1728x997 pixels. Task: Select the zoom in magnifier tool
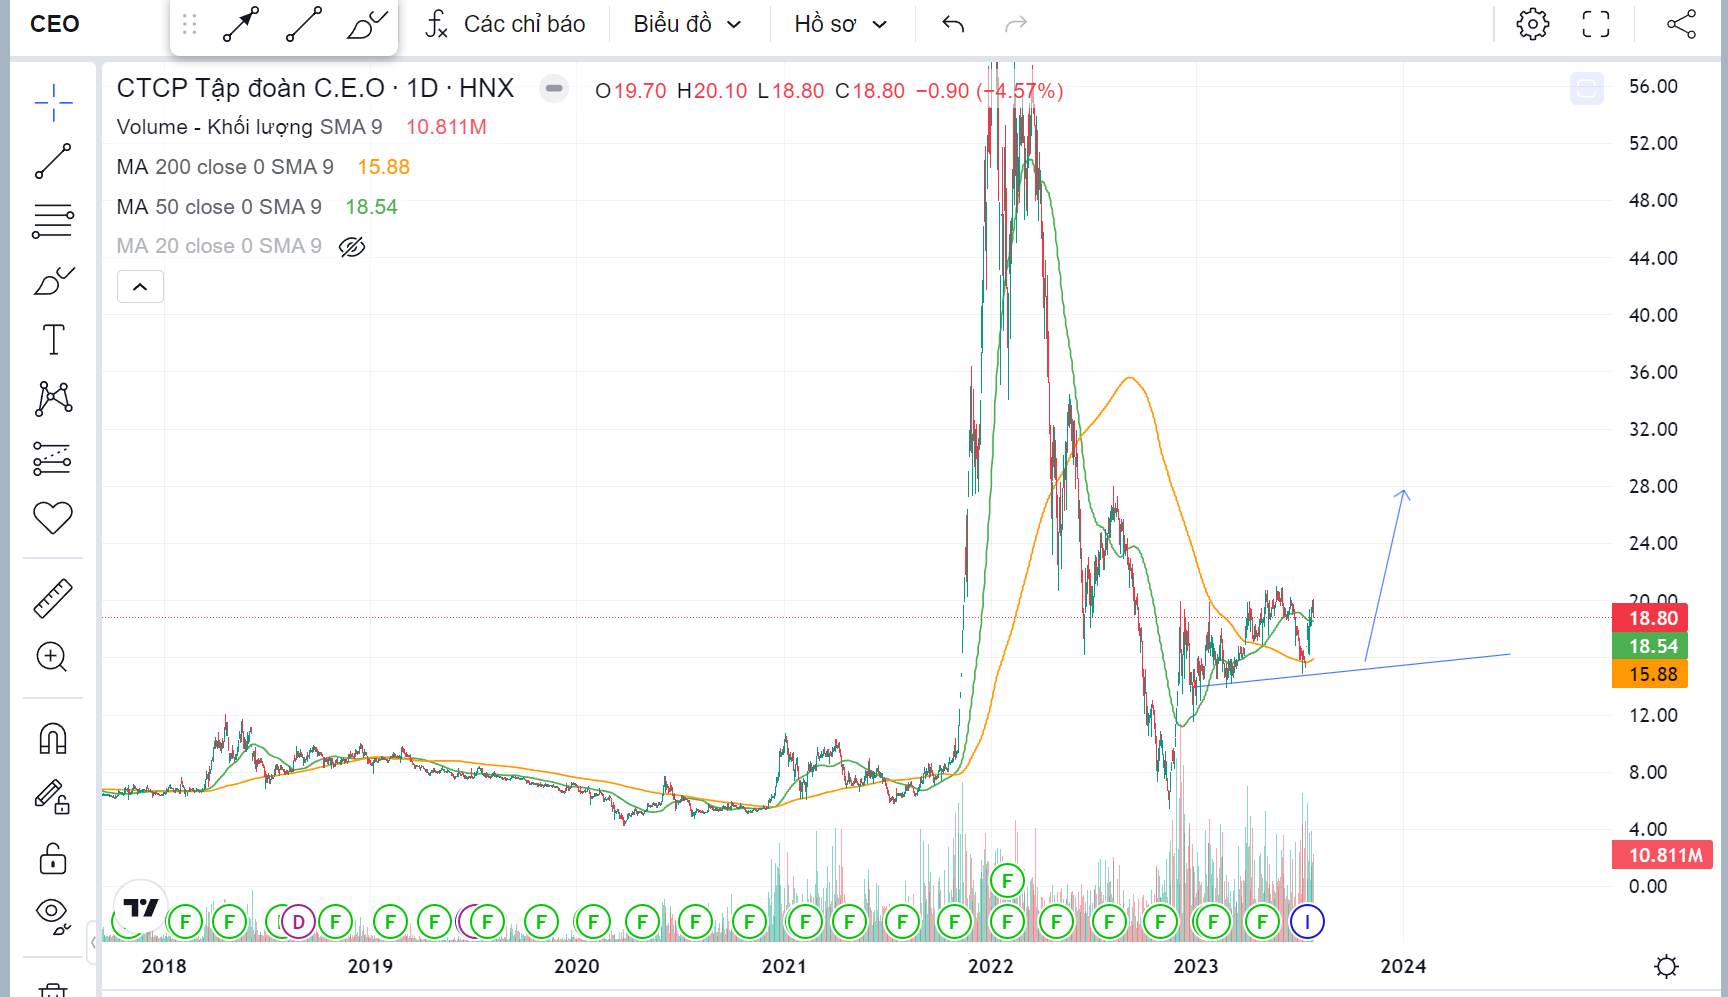point(52,657)
